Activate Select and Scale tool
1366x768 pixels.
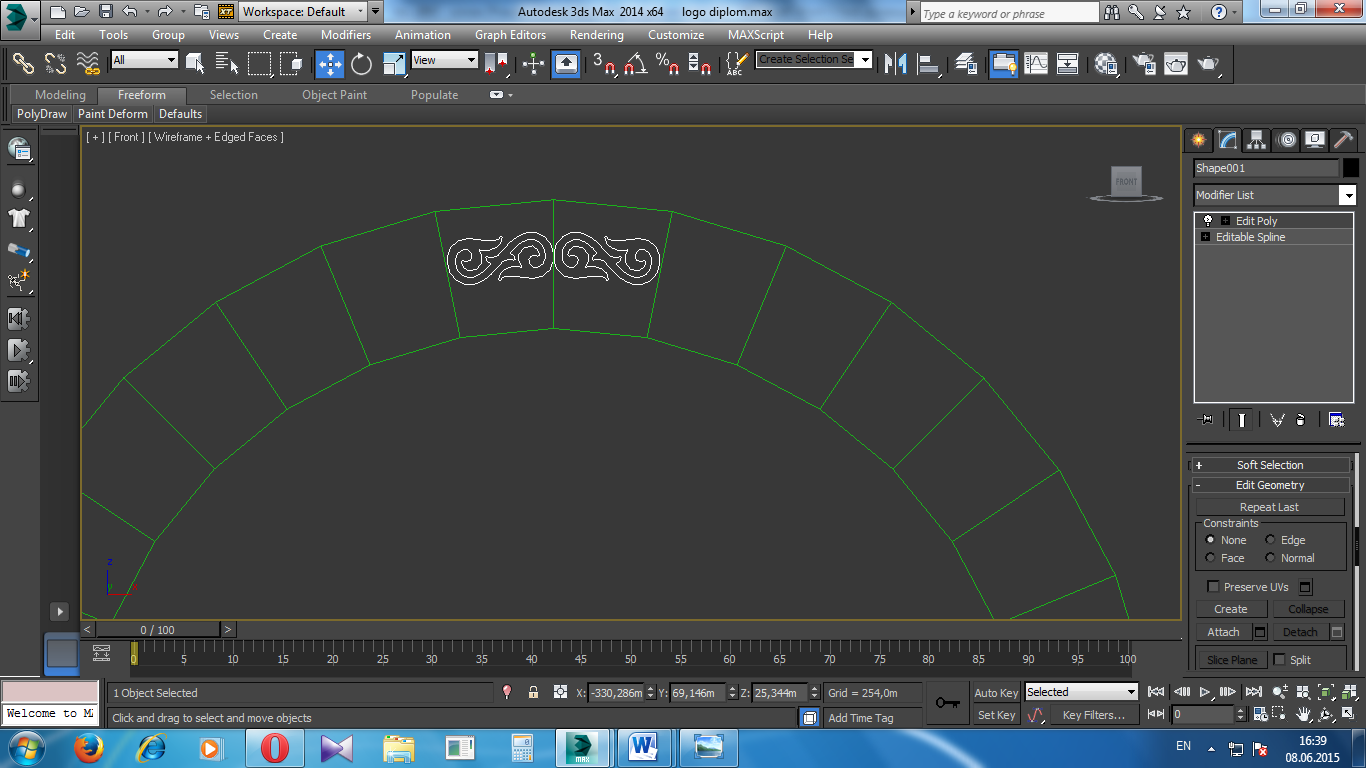pos(394,63)
